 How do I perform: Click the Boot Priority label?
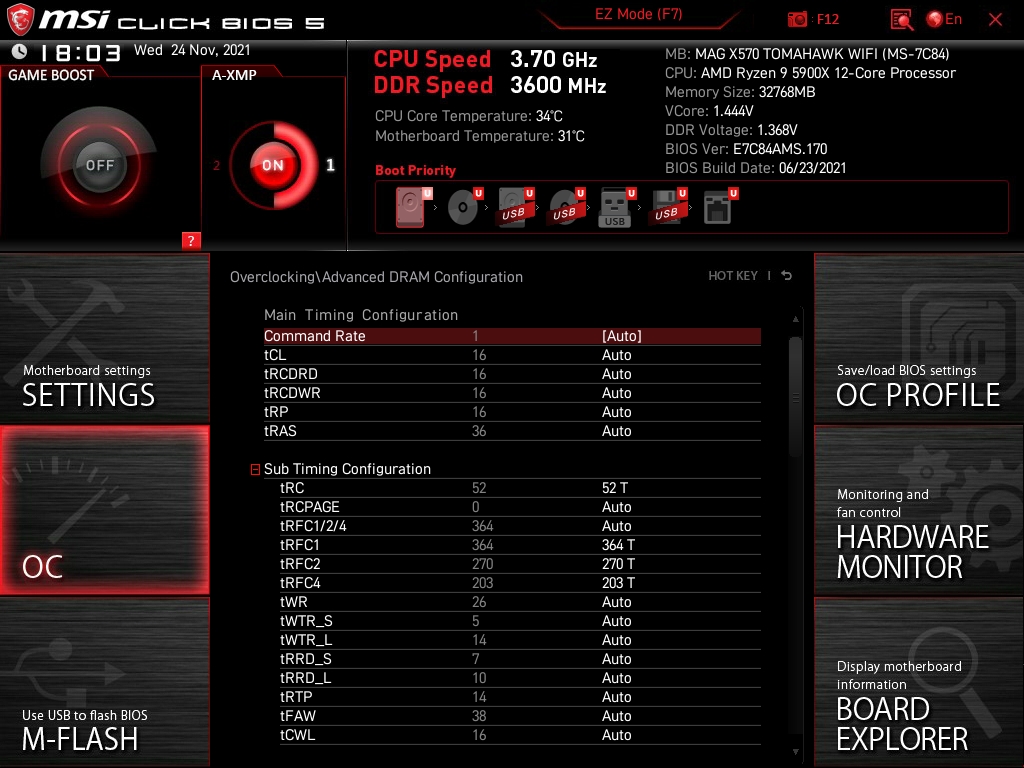coord(415,170)
